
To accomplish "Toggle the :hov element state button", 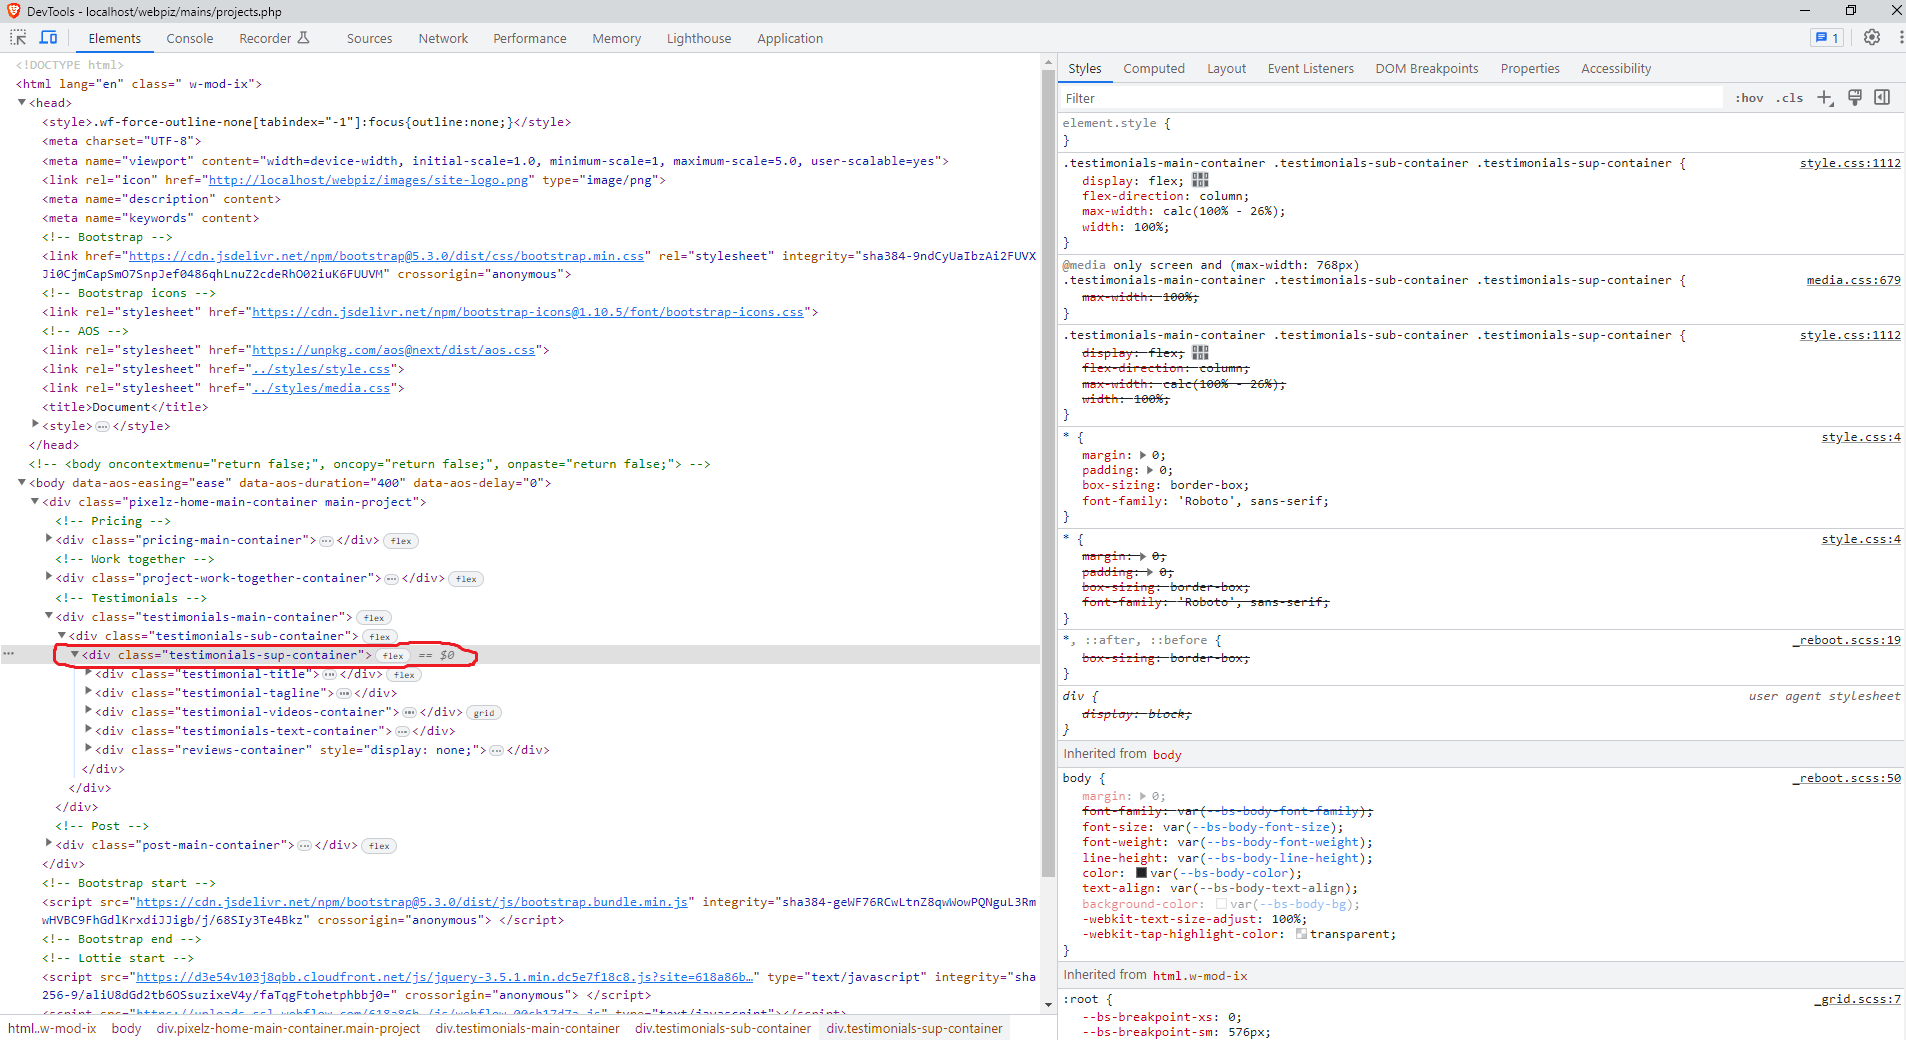I will [1749, 98].
